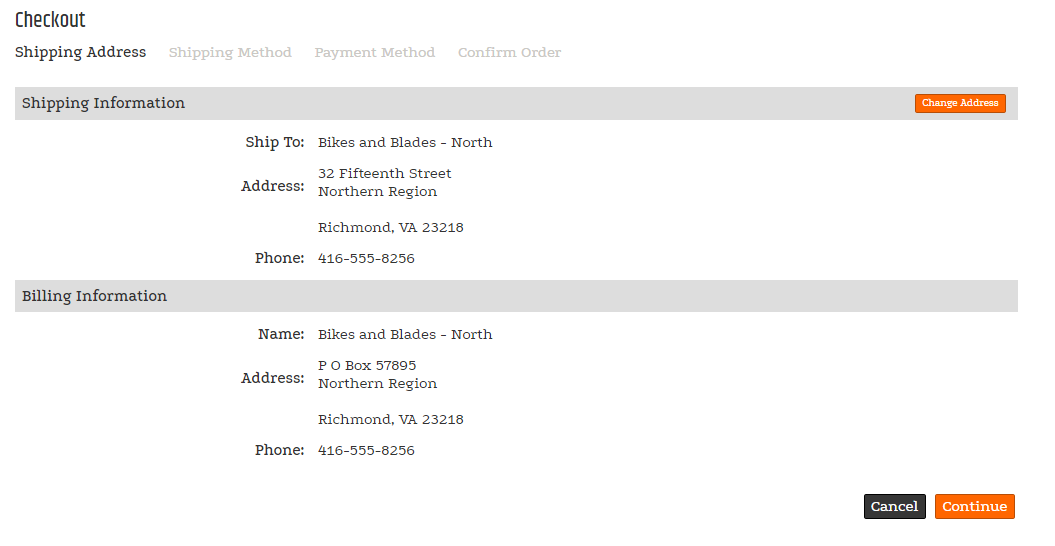The height and width of the screenshot is (546, 1055).
Task: Click Richmond, VA 23218 under Shipping Information
Action: [x=391, y=228]
